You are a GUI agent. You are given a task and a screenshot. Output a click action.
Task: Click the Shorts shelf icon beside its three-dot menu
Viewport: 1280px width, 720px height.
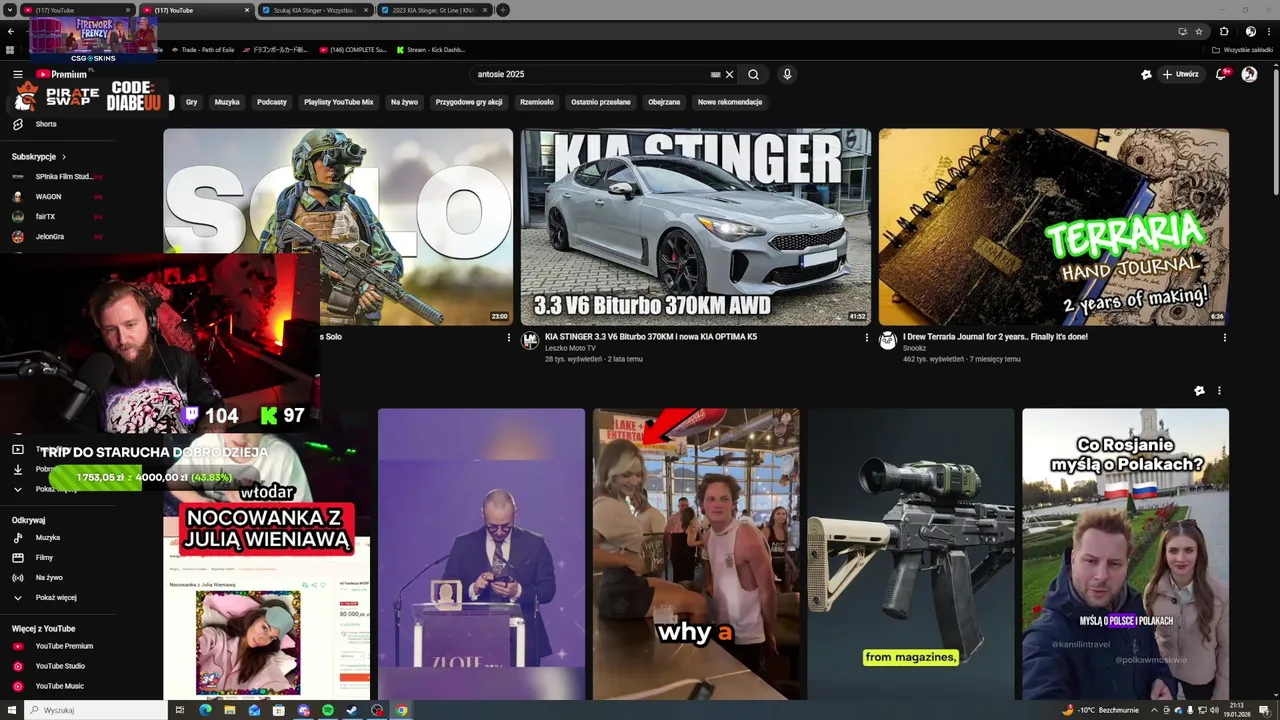coord(1199,391)
